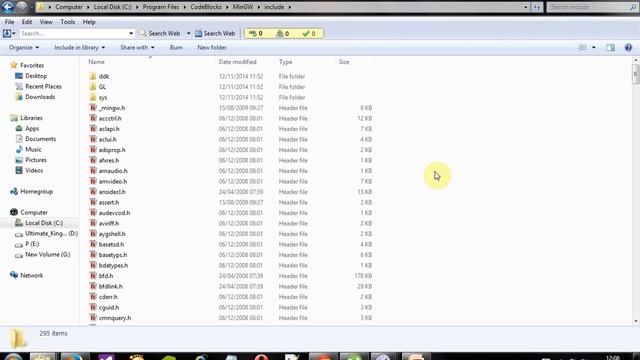
Task: Click the Burn button
Action: click(x=176, y=48)
